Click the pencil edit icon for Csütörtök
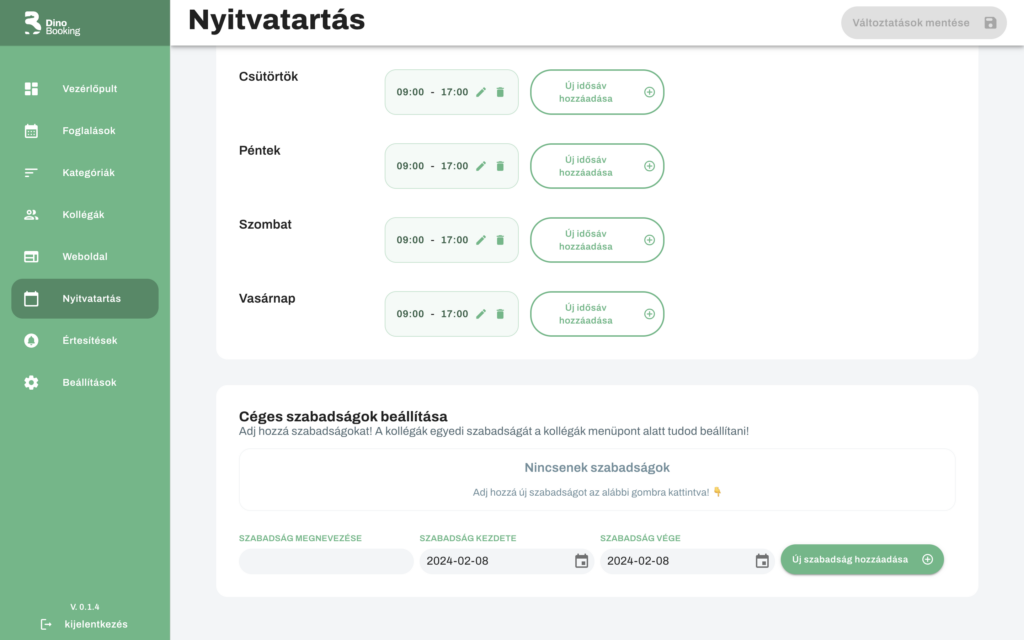 481,92
